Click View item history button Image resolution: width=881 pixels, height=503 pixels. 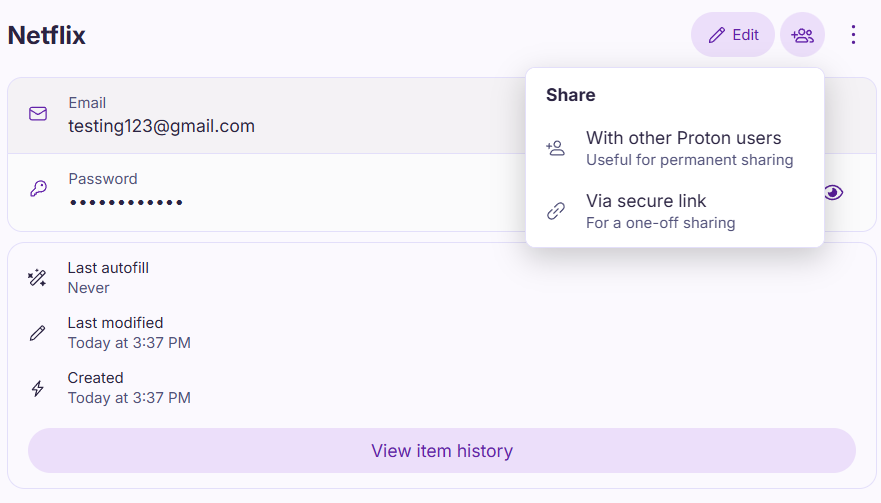pyautogui.click(x=441, y=451)
